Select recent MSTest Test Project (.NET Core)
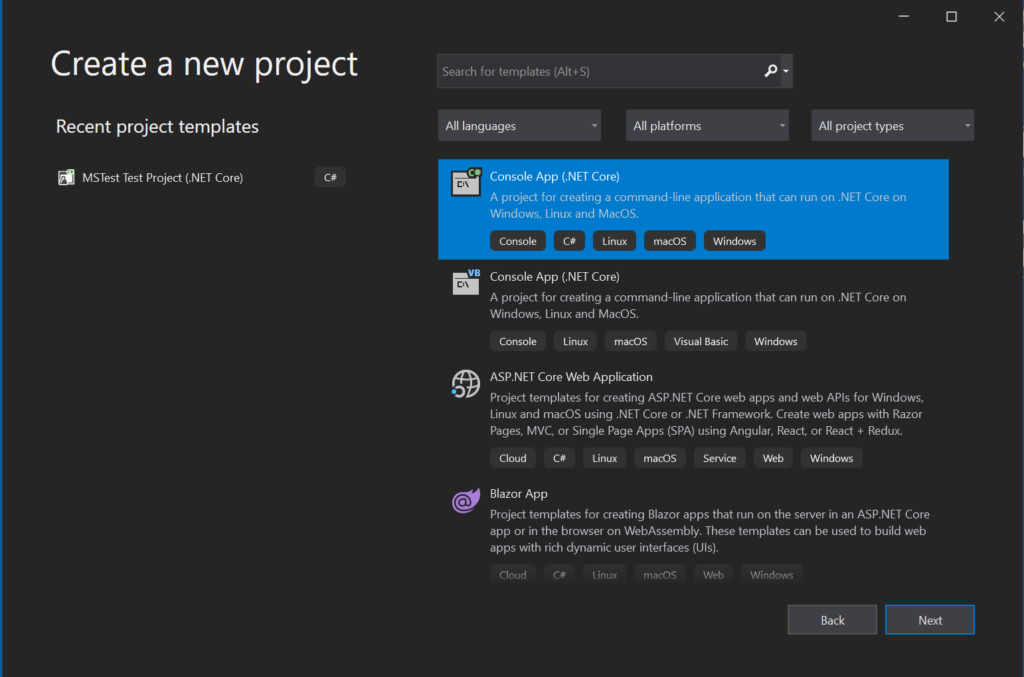1024x677 pixels. (163, 178)
